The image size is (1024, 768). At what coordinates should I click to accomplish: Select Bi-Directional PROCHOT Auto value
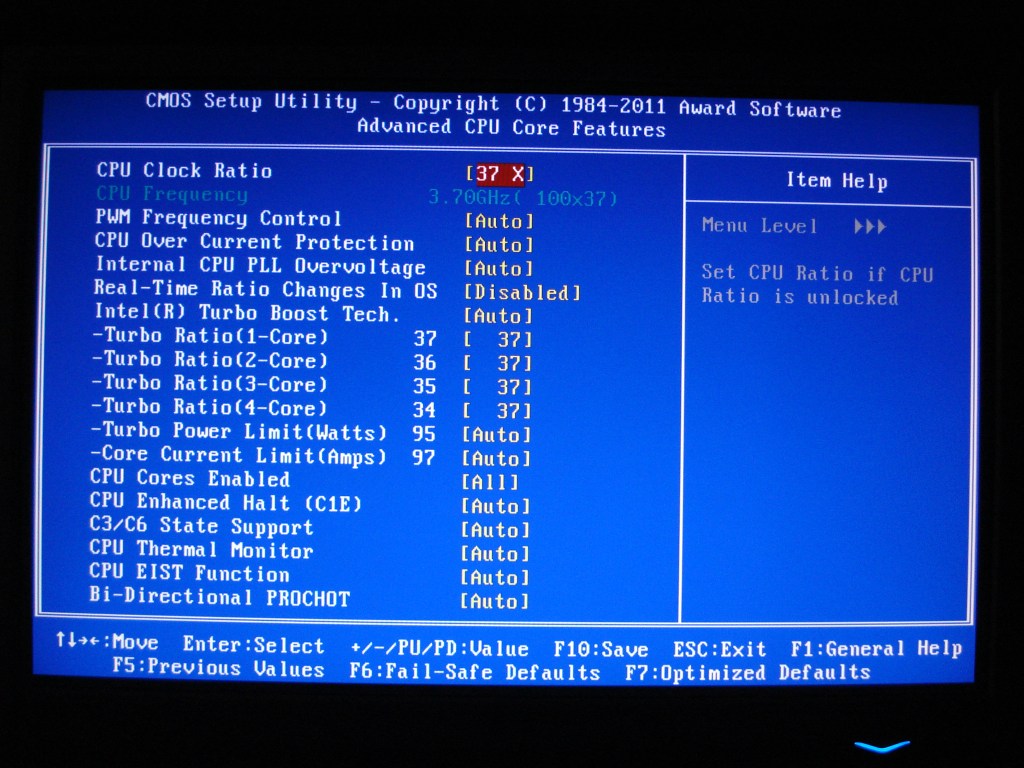[x=494, y=602]
